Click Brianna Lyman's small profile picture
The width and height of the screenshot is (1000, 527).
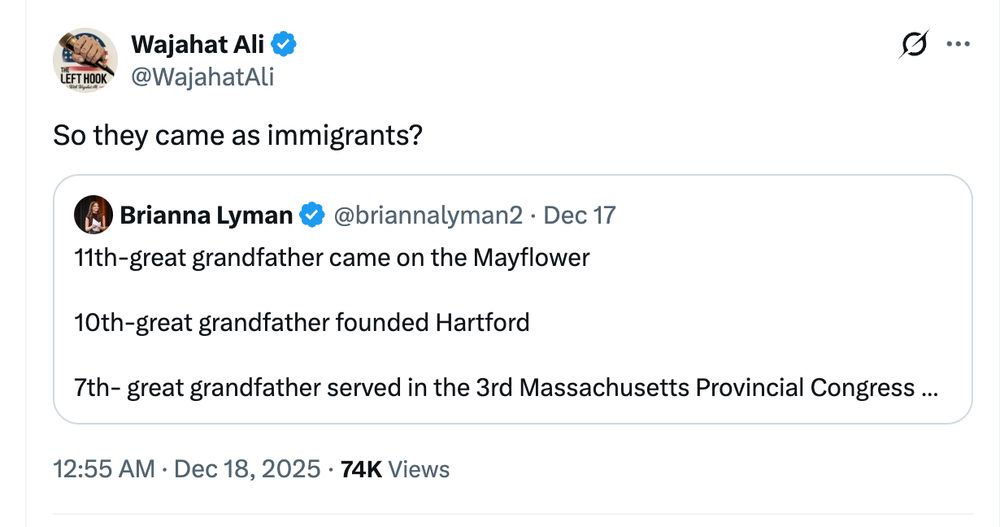pos(92,214)
